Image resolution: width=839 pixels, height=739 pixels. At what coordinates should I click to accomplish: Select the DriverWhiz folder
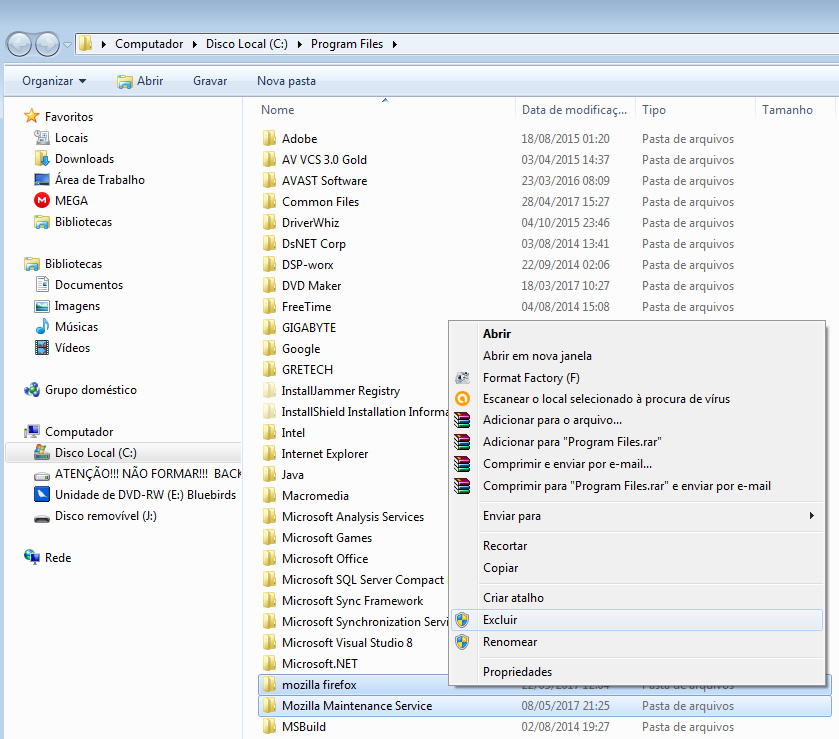click(x=310, y=223)
